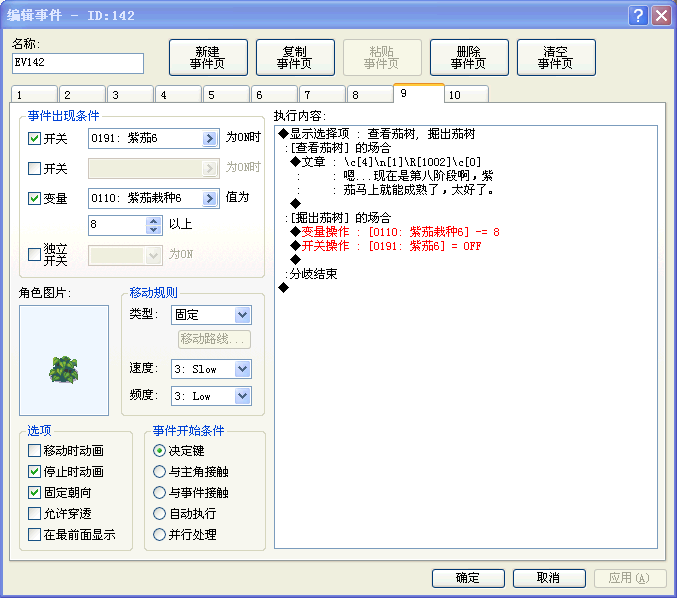Screen dimensions: 677x598
Task: Click 清空事件页 button
Action: coord(556,57)
